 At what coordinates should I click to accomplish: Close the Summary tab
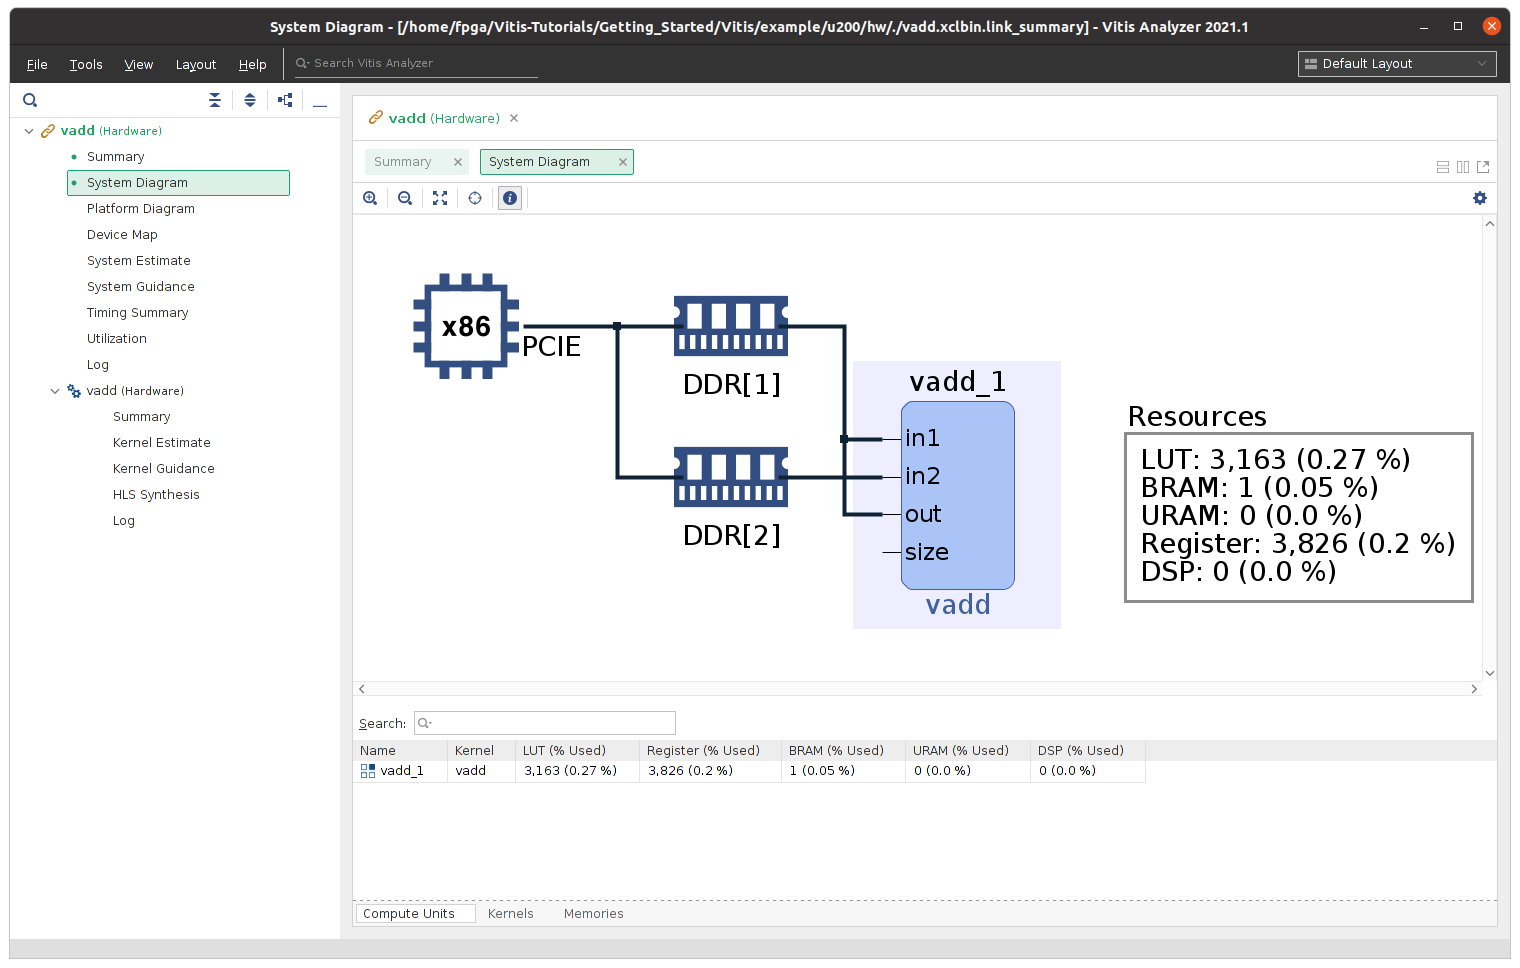click(458, 162)
